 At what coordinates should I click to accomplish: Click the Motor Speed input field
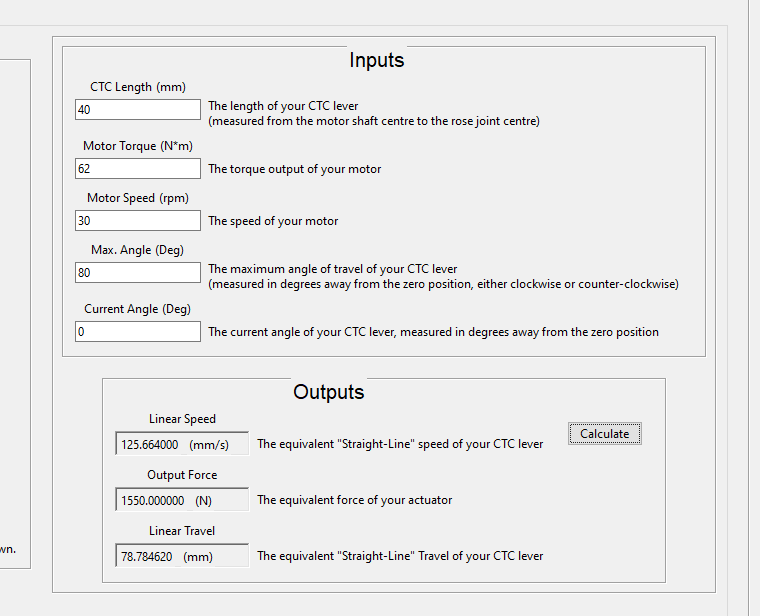tap(138, 221)
